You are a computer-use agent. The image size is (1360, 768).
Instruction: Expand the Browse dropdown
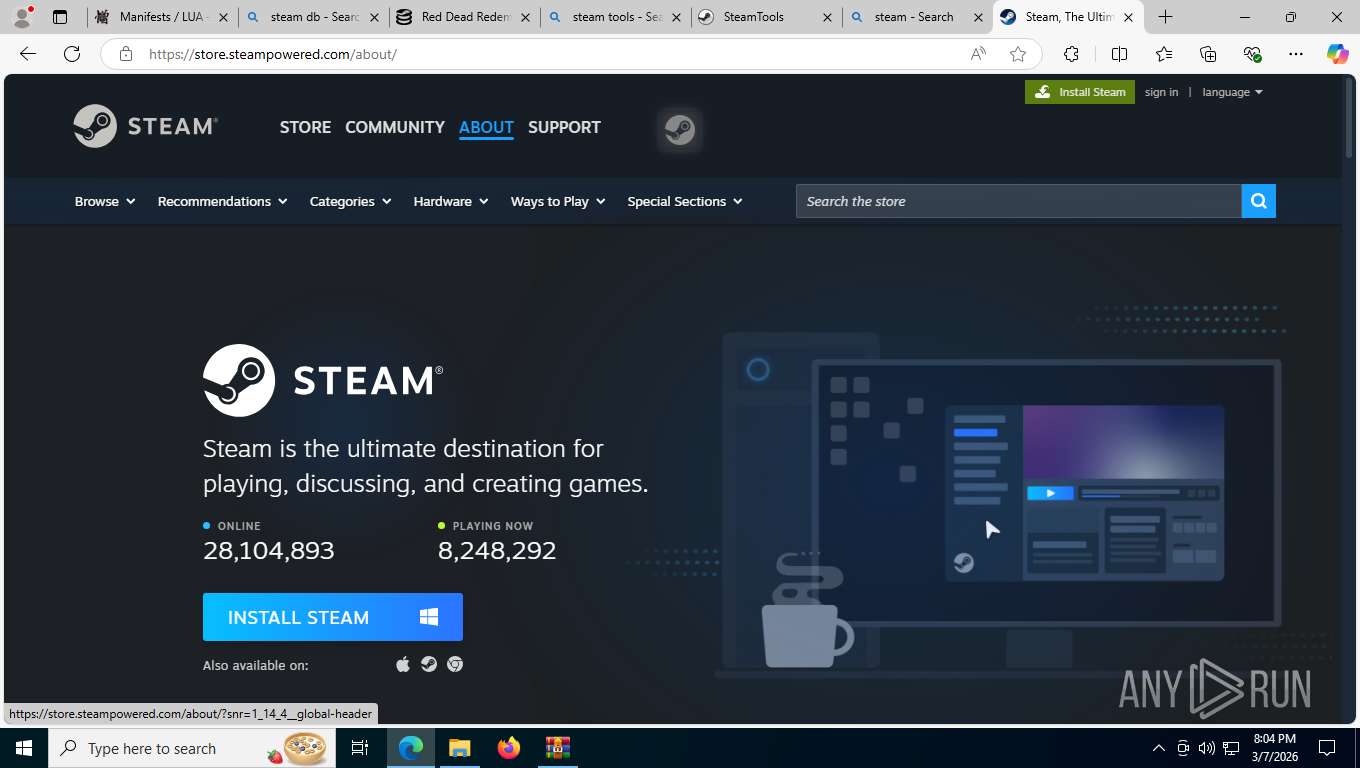click(105, 201)
